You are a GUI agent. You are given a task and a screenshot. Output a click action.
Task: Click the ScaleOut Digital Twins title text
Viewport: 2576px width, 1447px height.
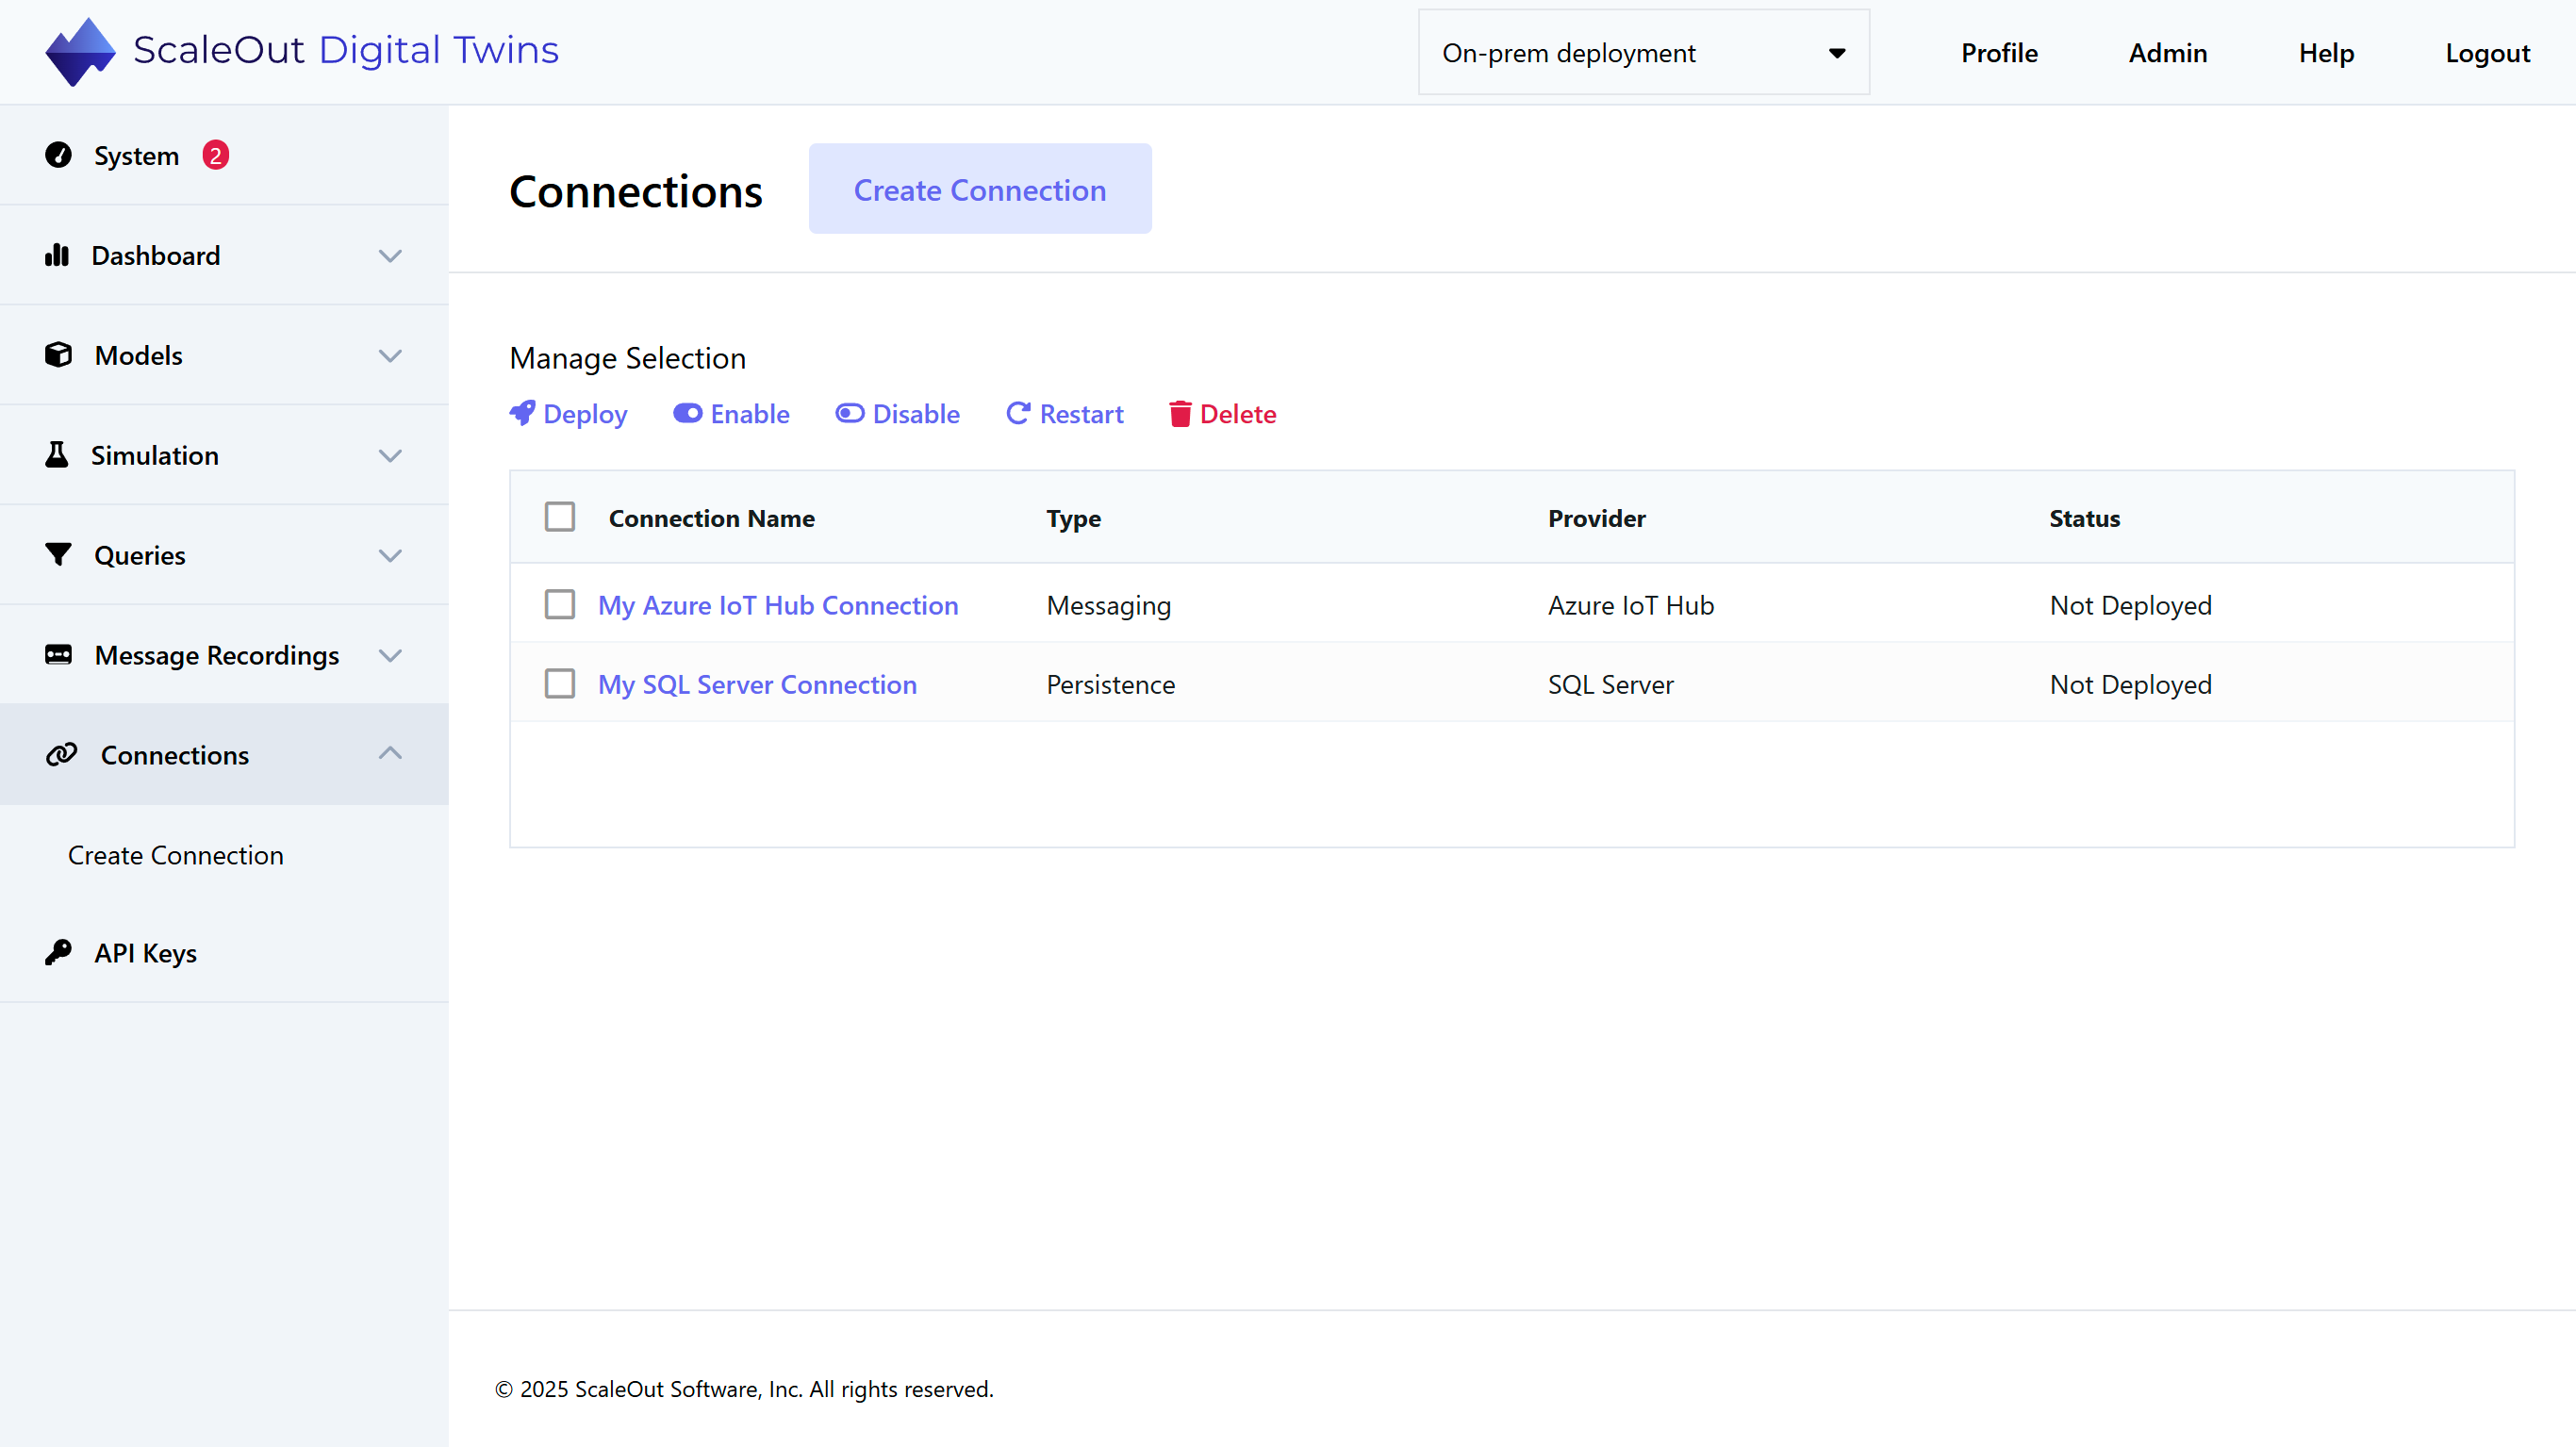pos(346,50)
